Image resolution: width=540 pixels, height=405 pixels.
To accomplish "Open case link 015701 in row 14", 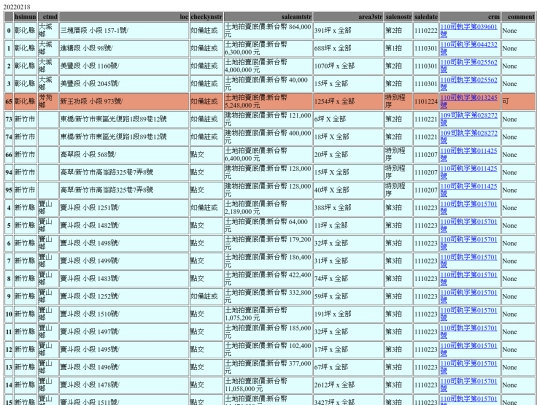I will tap(469, 385).
